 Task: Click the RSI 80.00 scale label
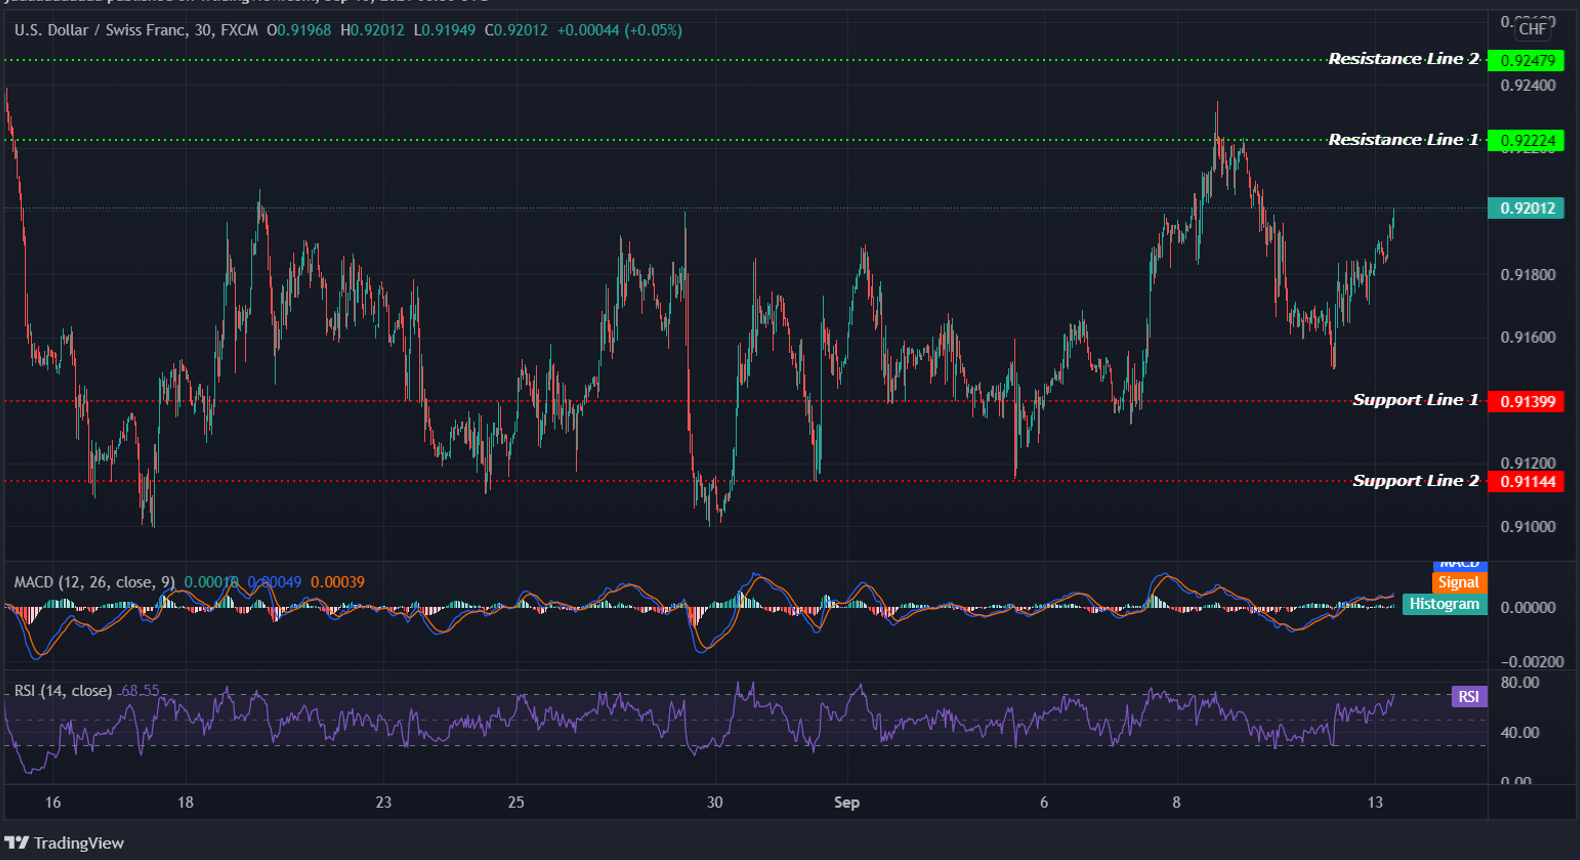tap(1520, 683)
